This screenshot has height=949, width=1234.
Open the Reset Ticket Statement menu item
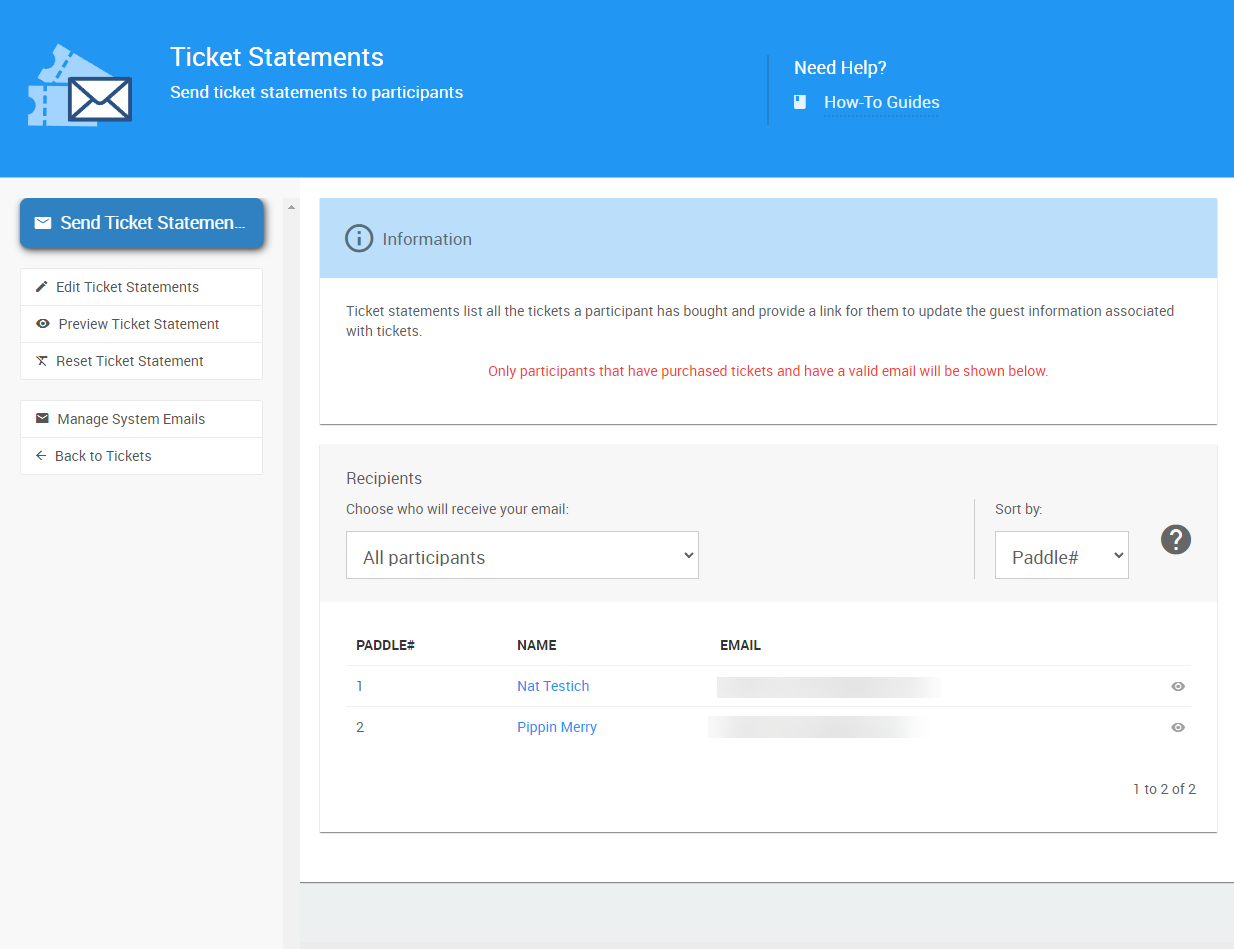[x=130, y=361]
